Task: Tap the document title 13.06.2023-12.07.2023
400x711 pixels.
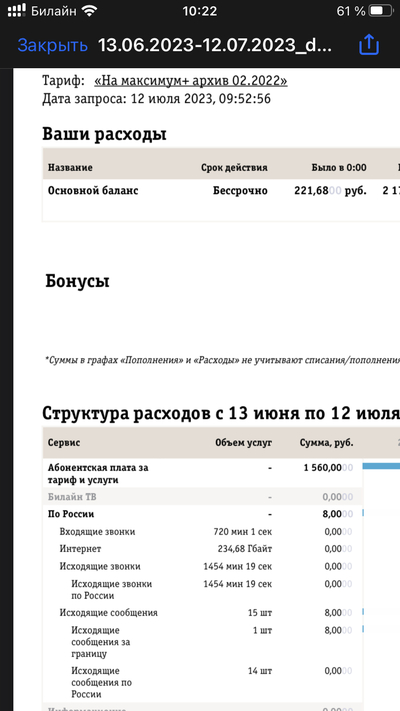Action: 215,45
